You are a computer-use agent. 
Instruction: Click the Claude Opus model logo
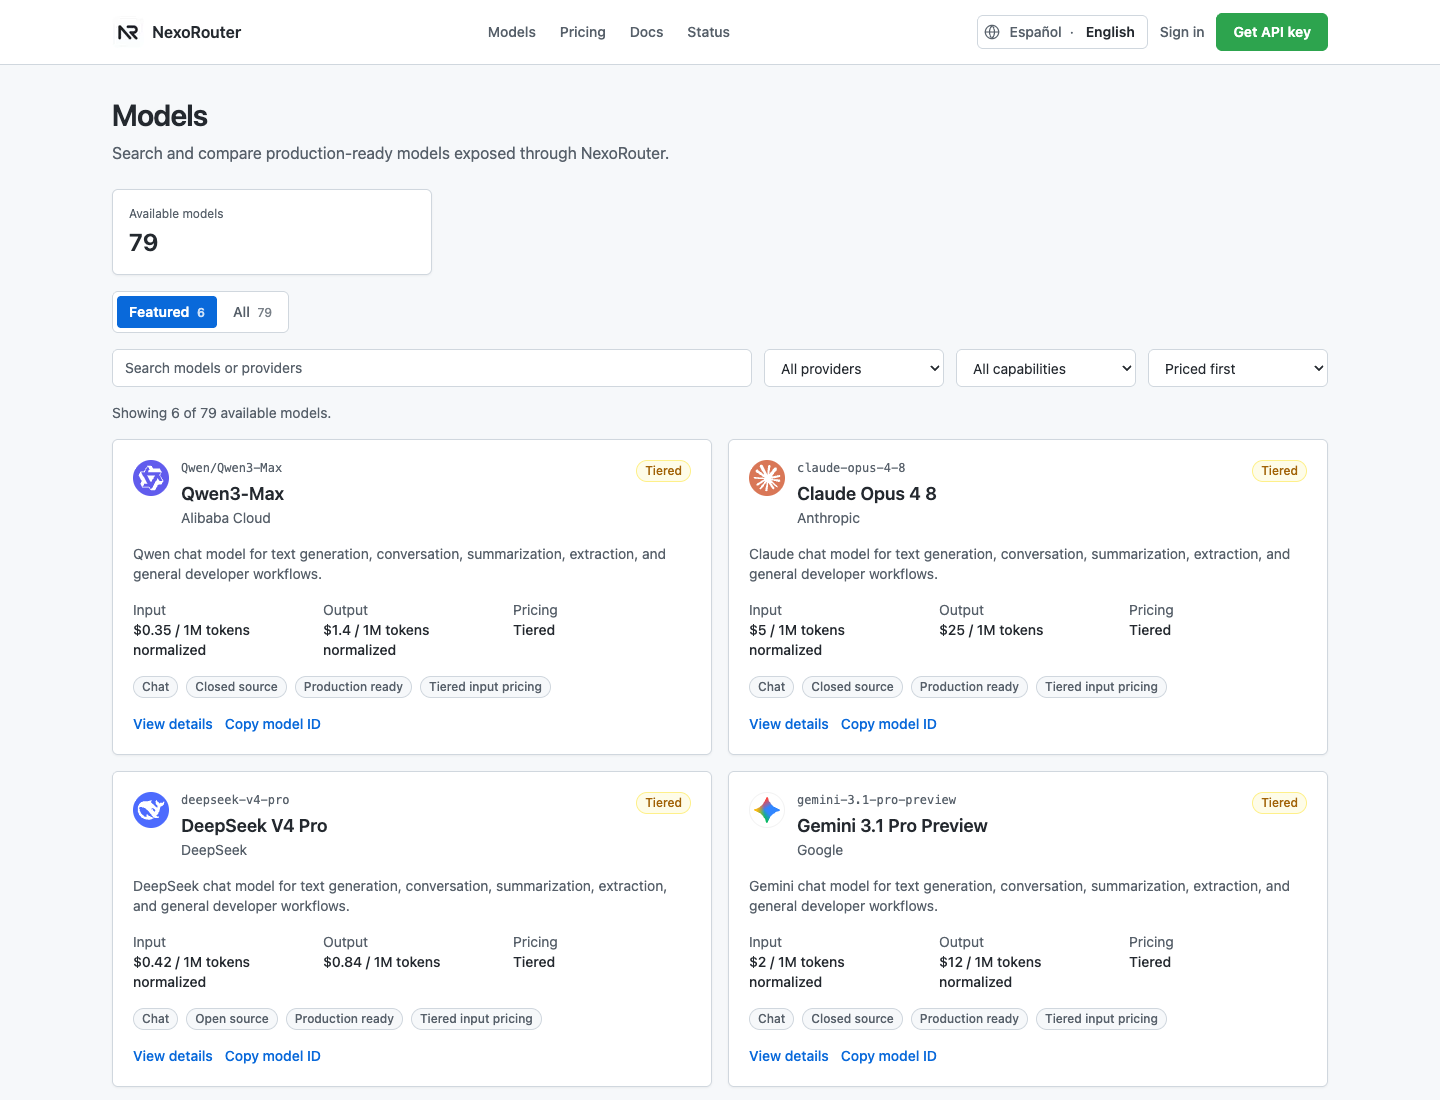(x=767, y=478)
